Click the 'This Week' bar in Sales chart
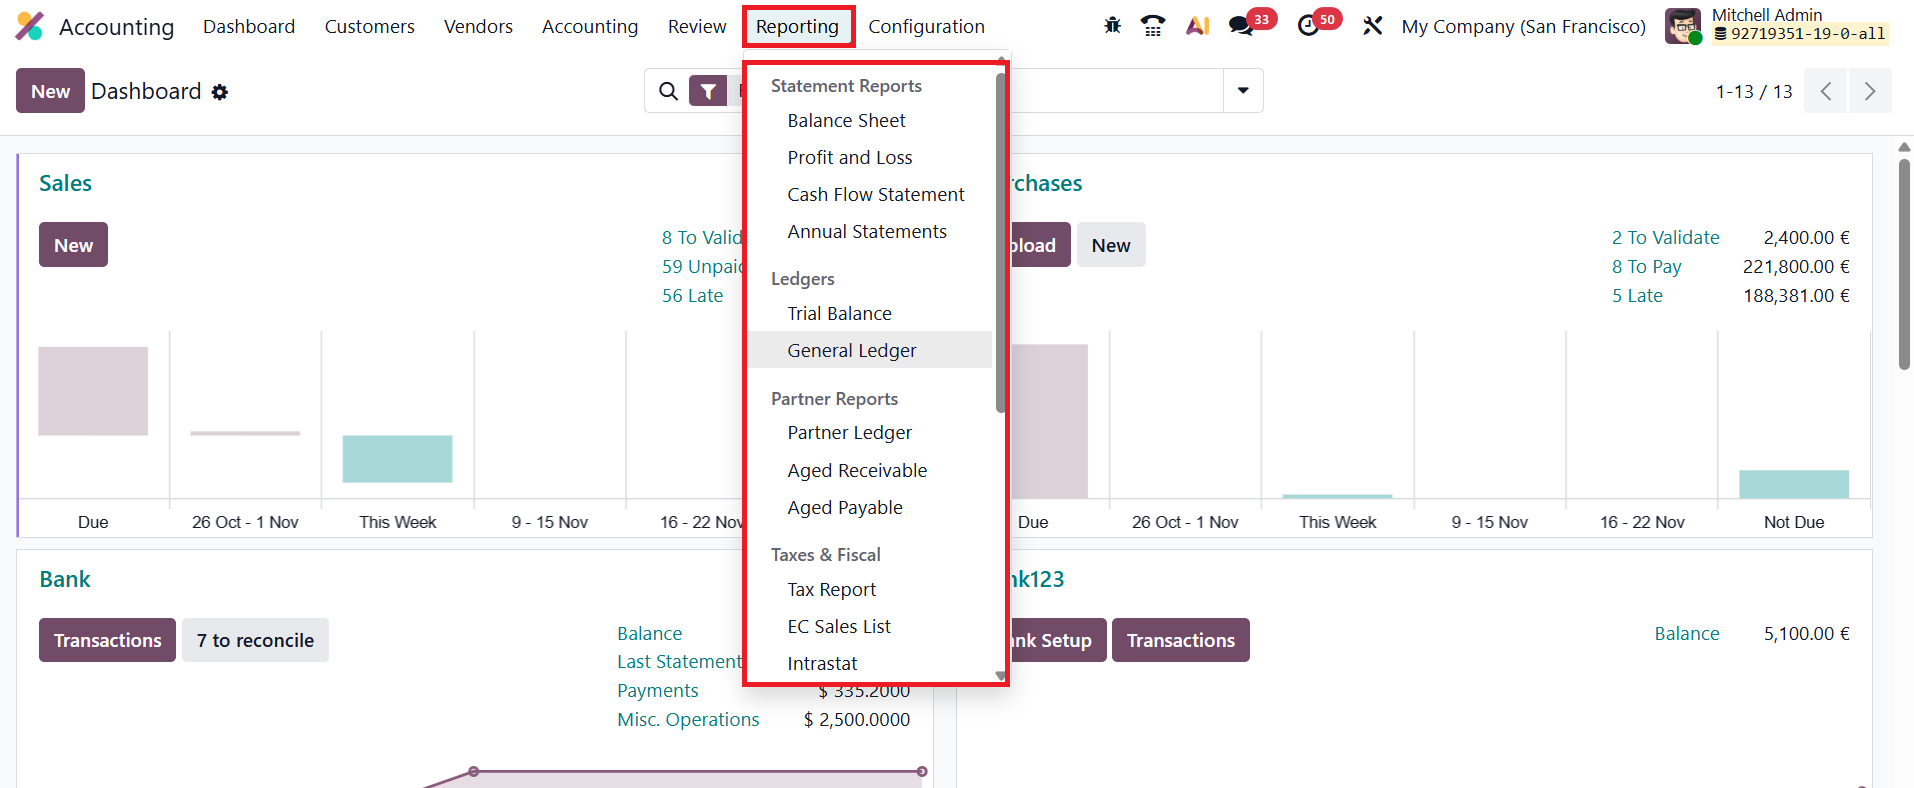 point(397,459)
